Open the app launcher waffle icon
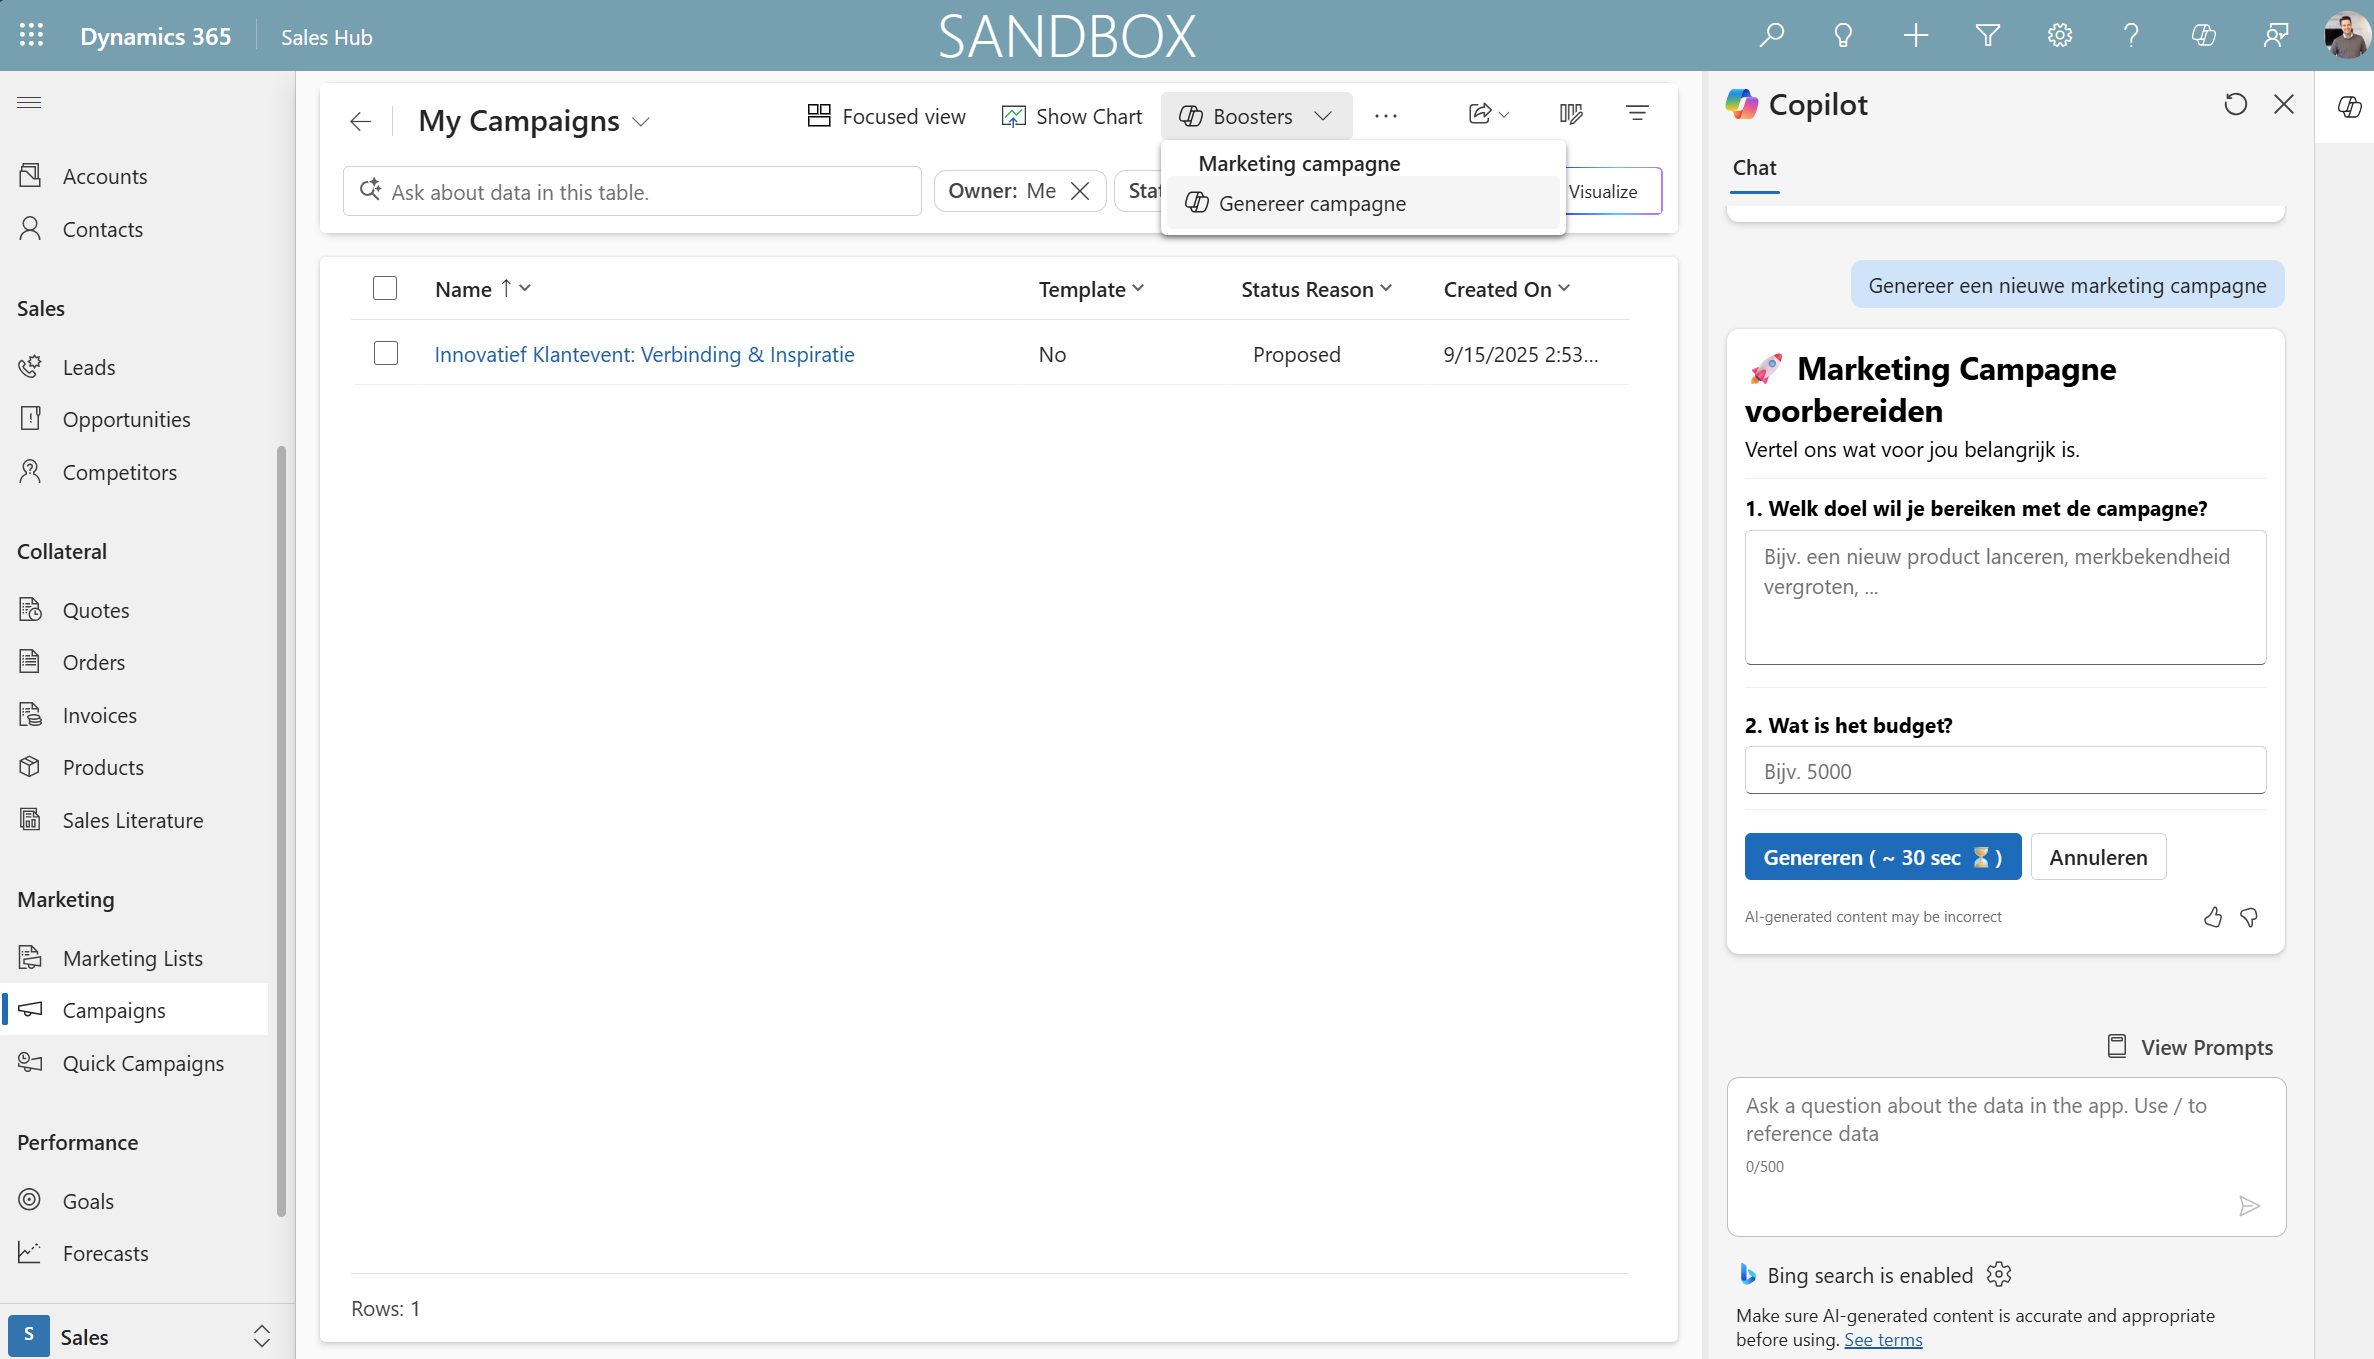Viewport: 2374px width, 1359px height. point(31,36)
